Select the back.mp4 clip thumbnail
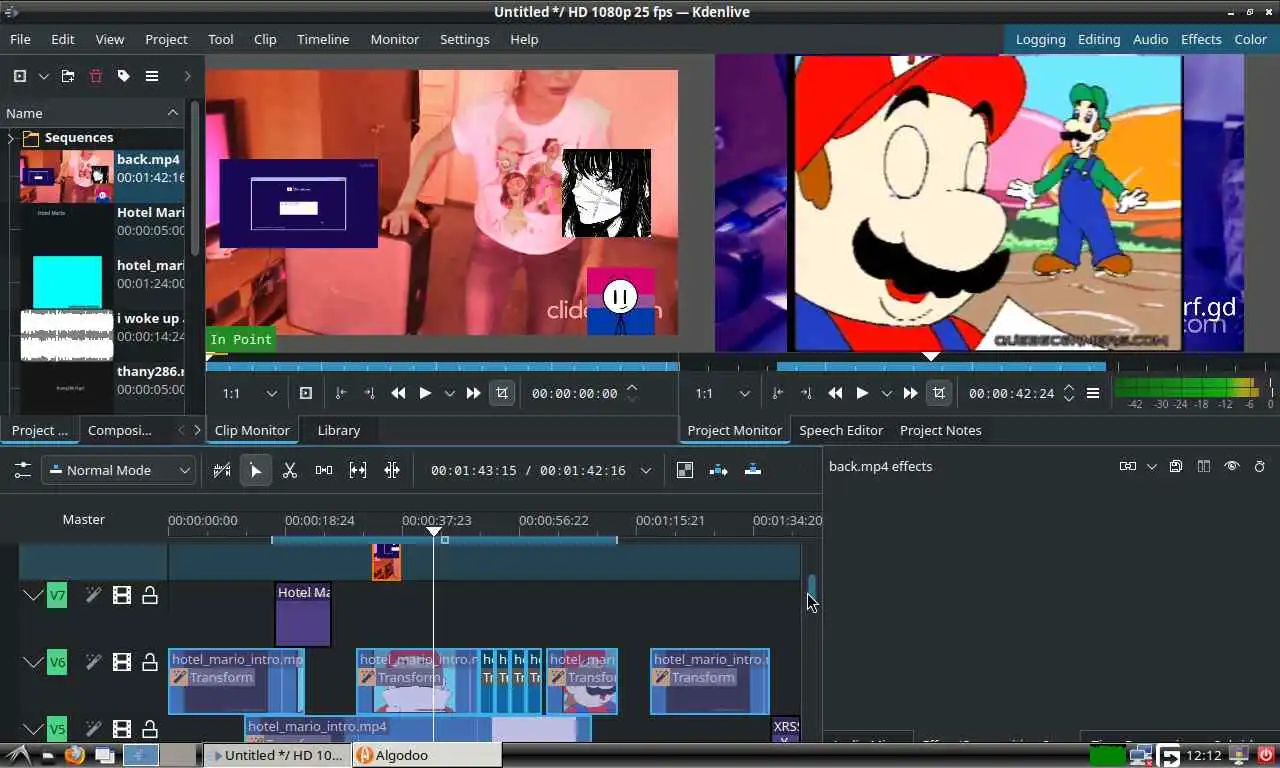1280x768 pixels. coord(67,176)
